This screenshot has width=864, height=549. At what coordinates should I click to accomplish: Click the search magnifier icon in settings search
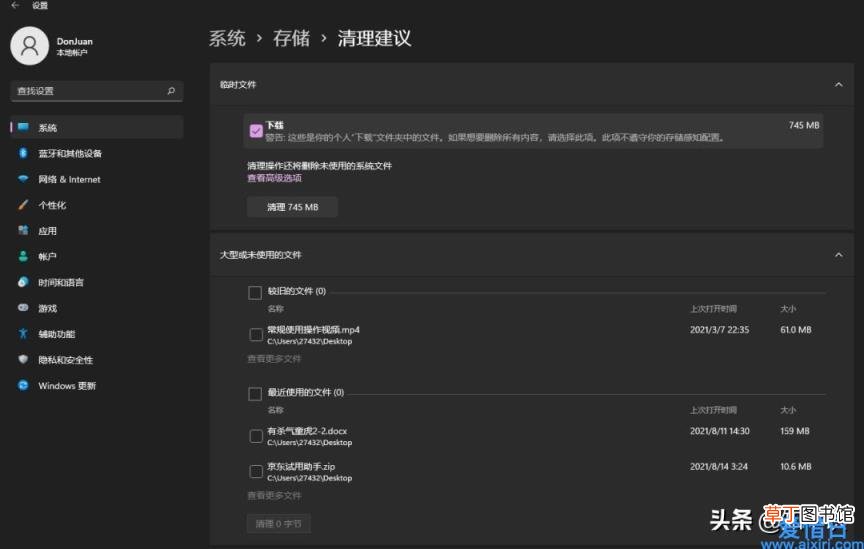click(171, 90)
